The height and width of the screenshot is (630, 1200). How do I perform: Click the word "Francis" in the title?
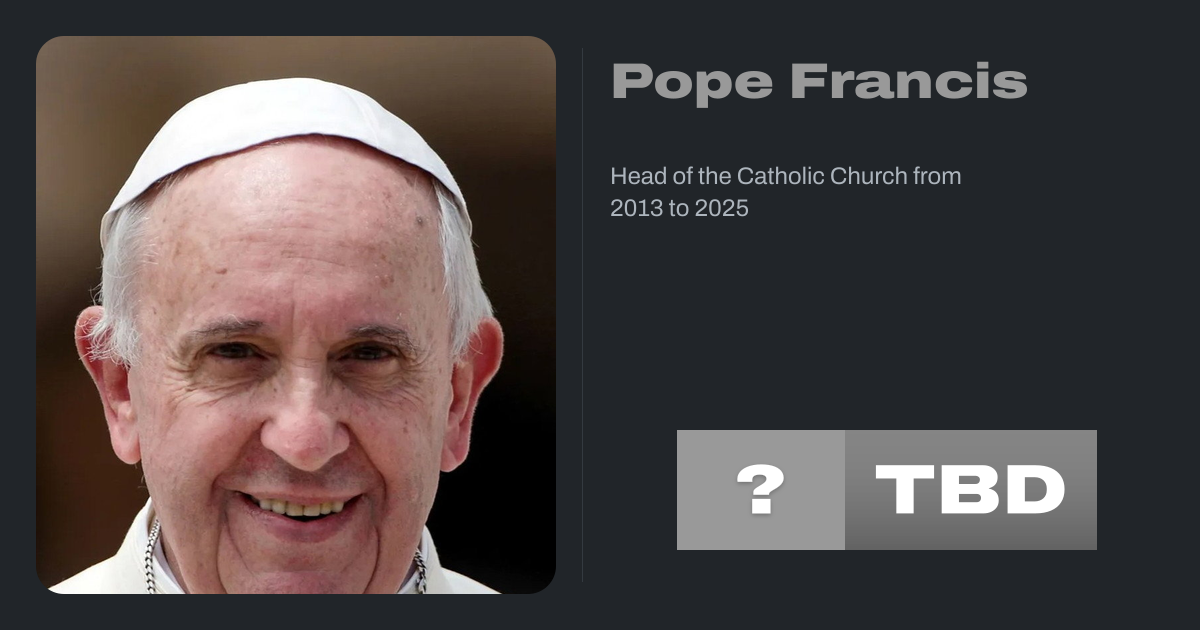pos(909,81)
